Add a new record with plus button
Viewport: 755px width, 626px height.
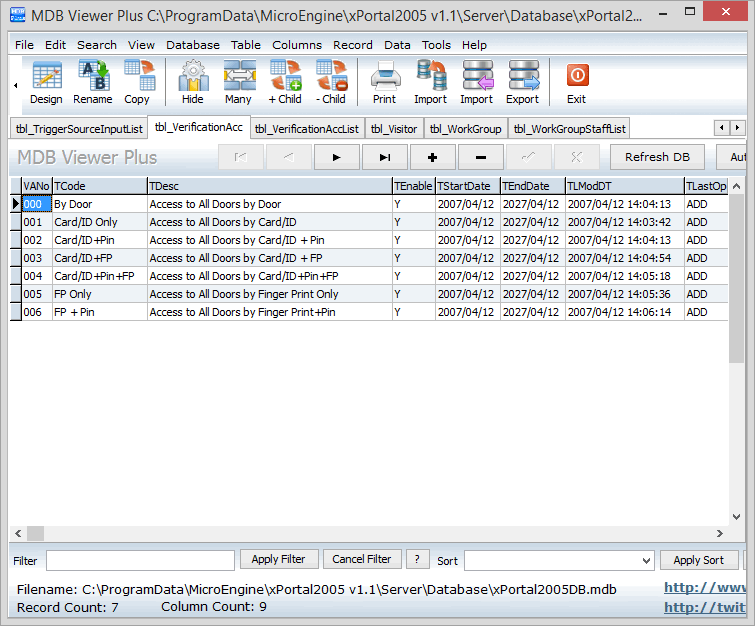(x=433, y=157)
